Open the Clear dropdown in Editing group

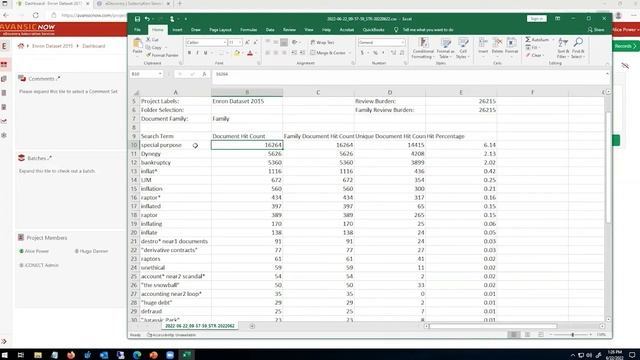point(534,55)
